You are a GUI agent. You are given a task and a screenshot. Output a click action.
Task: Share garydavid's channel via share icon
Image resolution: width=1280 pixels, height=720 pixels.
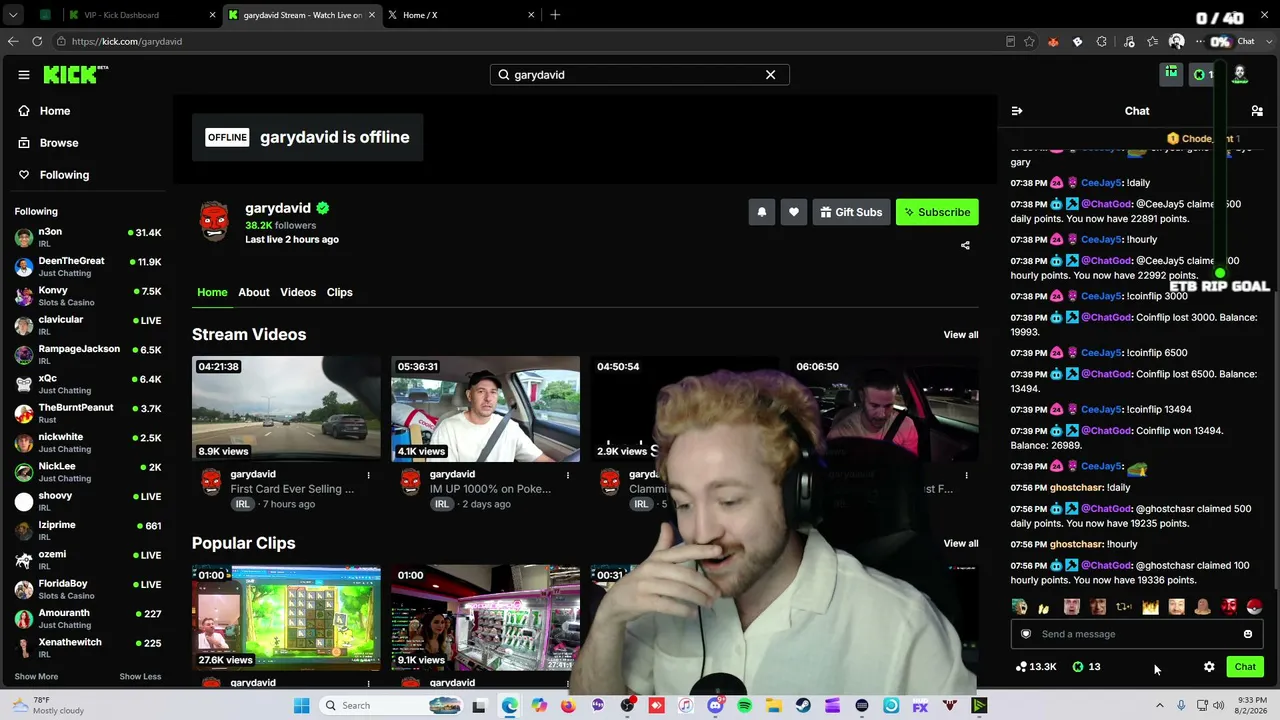click(x=965, y=245)
